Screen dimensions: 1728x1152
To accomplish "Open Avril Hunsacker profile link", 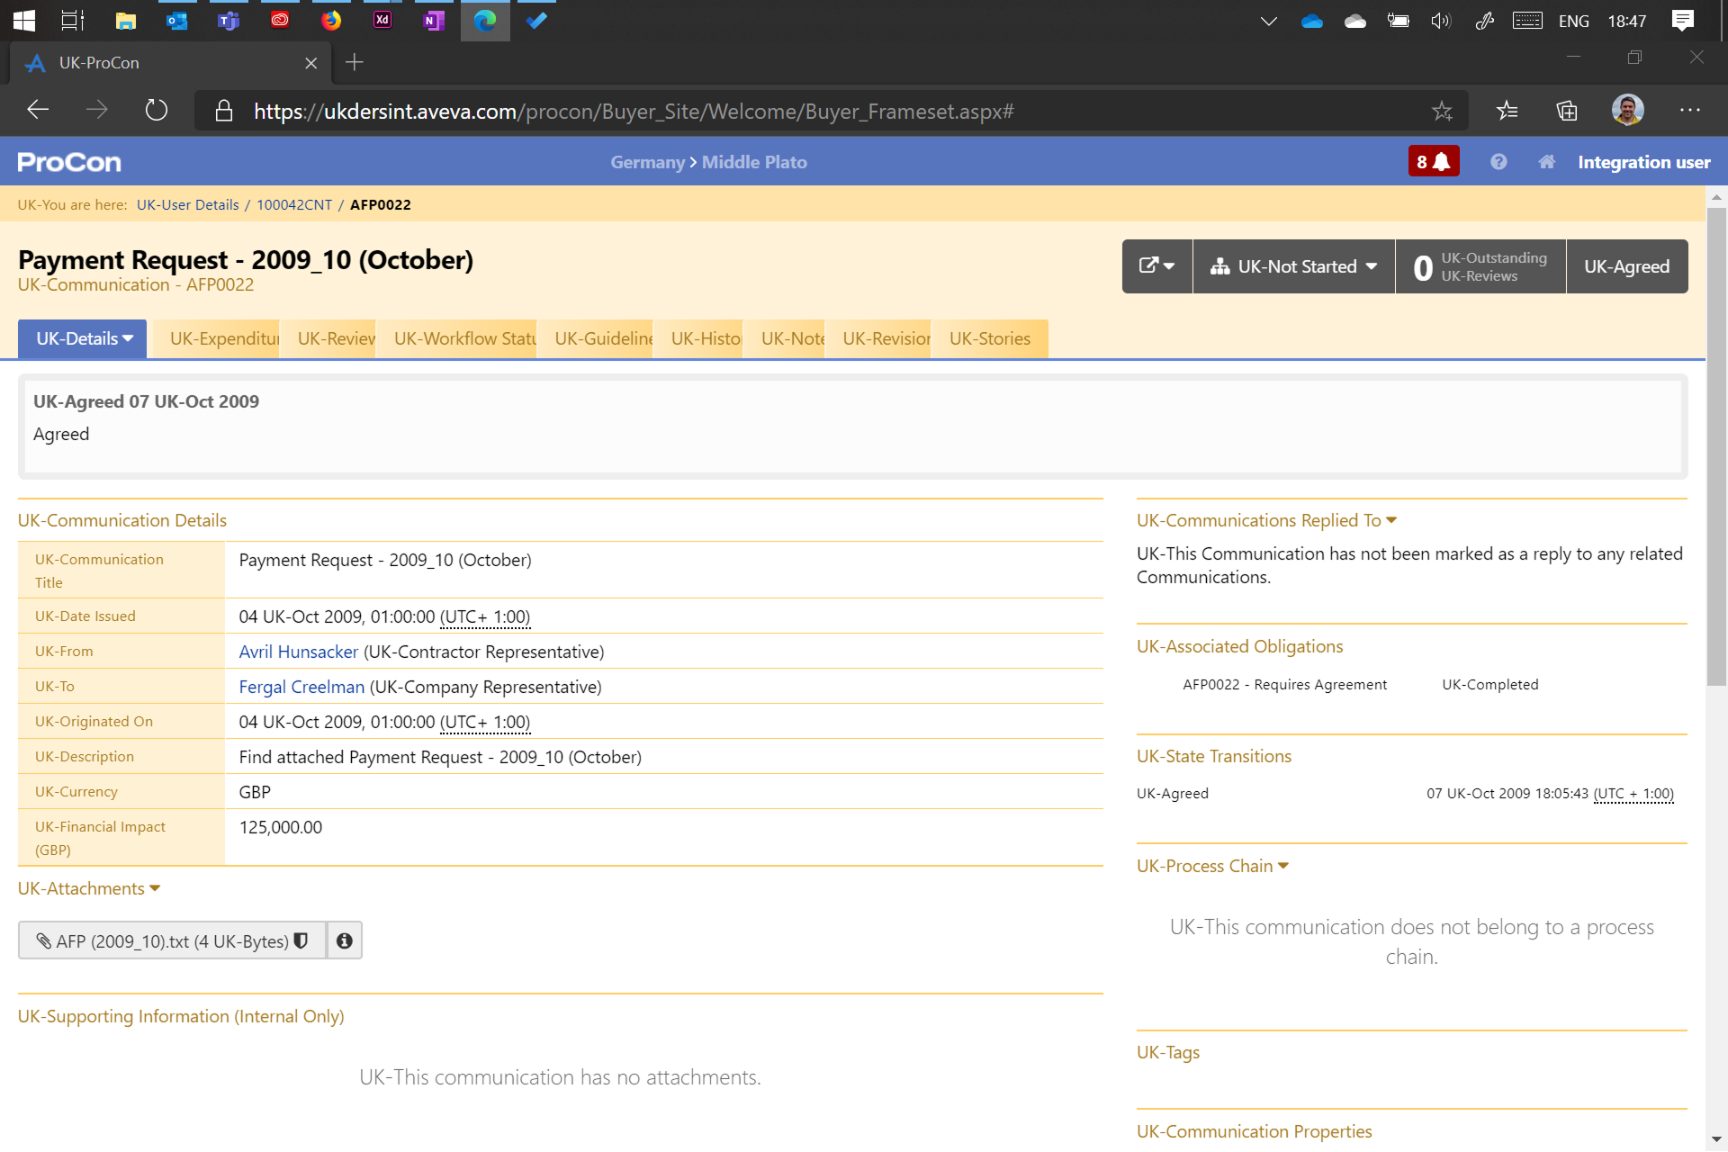I will tap(298, 652).
